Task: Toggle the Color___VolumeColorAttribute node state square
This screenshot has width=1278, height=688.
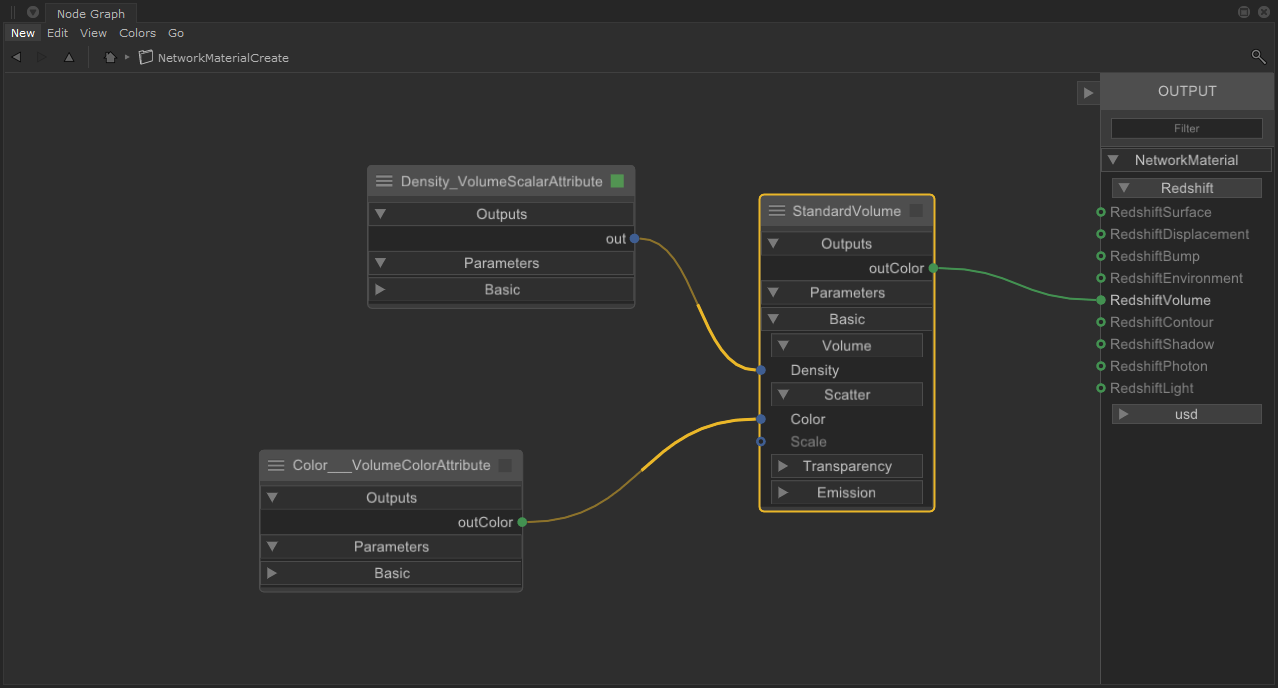Action: click(505, 465)
